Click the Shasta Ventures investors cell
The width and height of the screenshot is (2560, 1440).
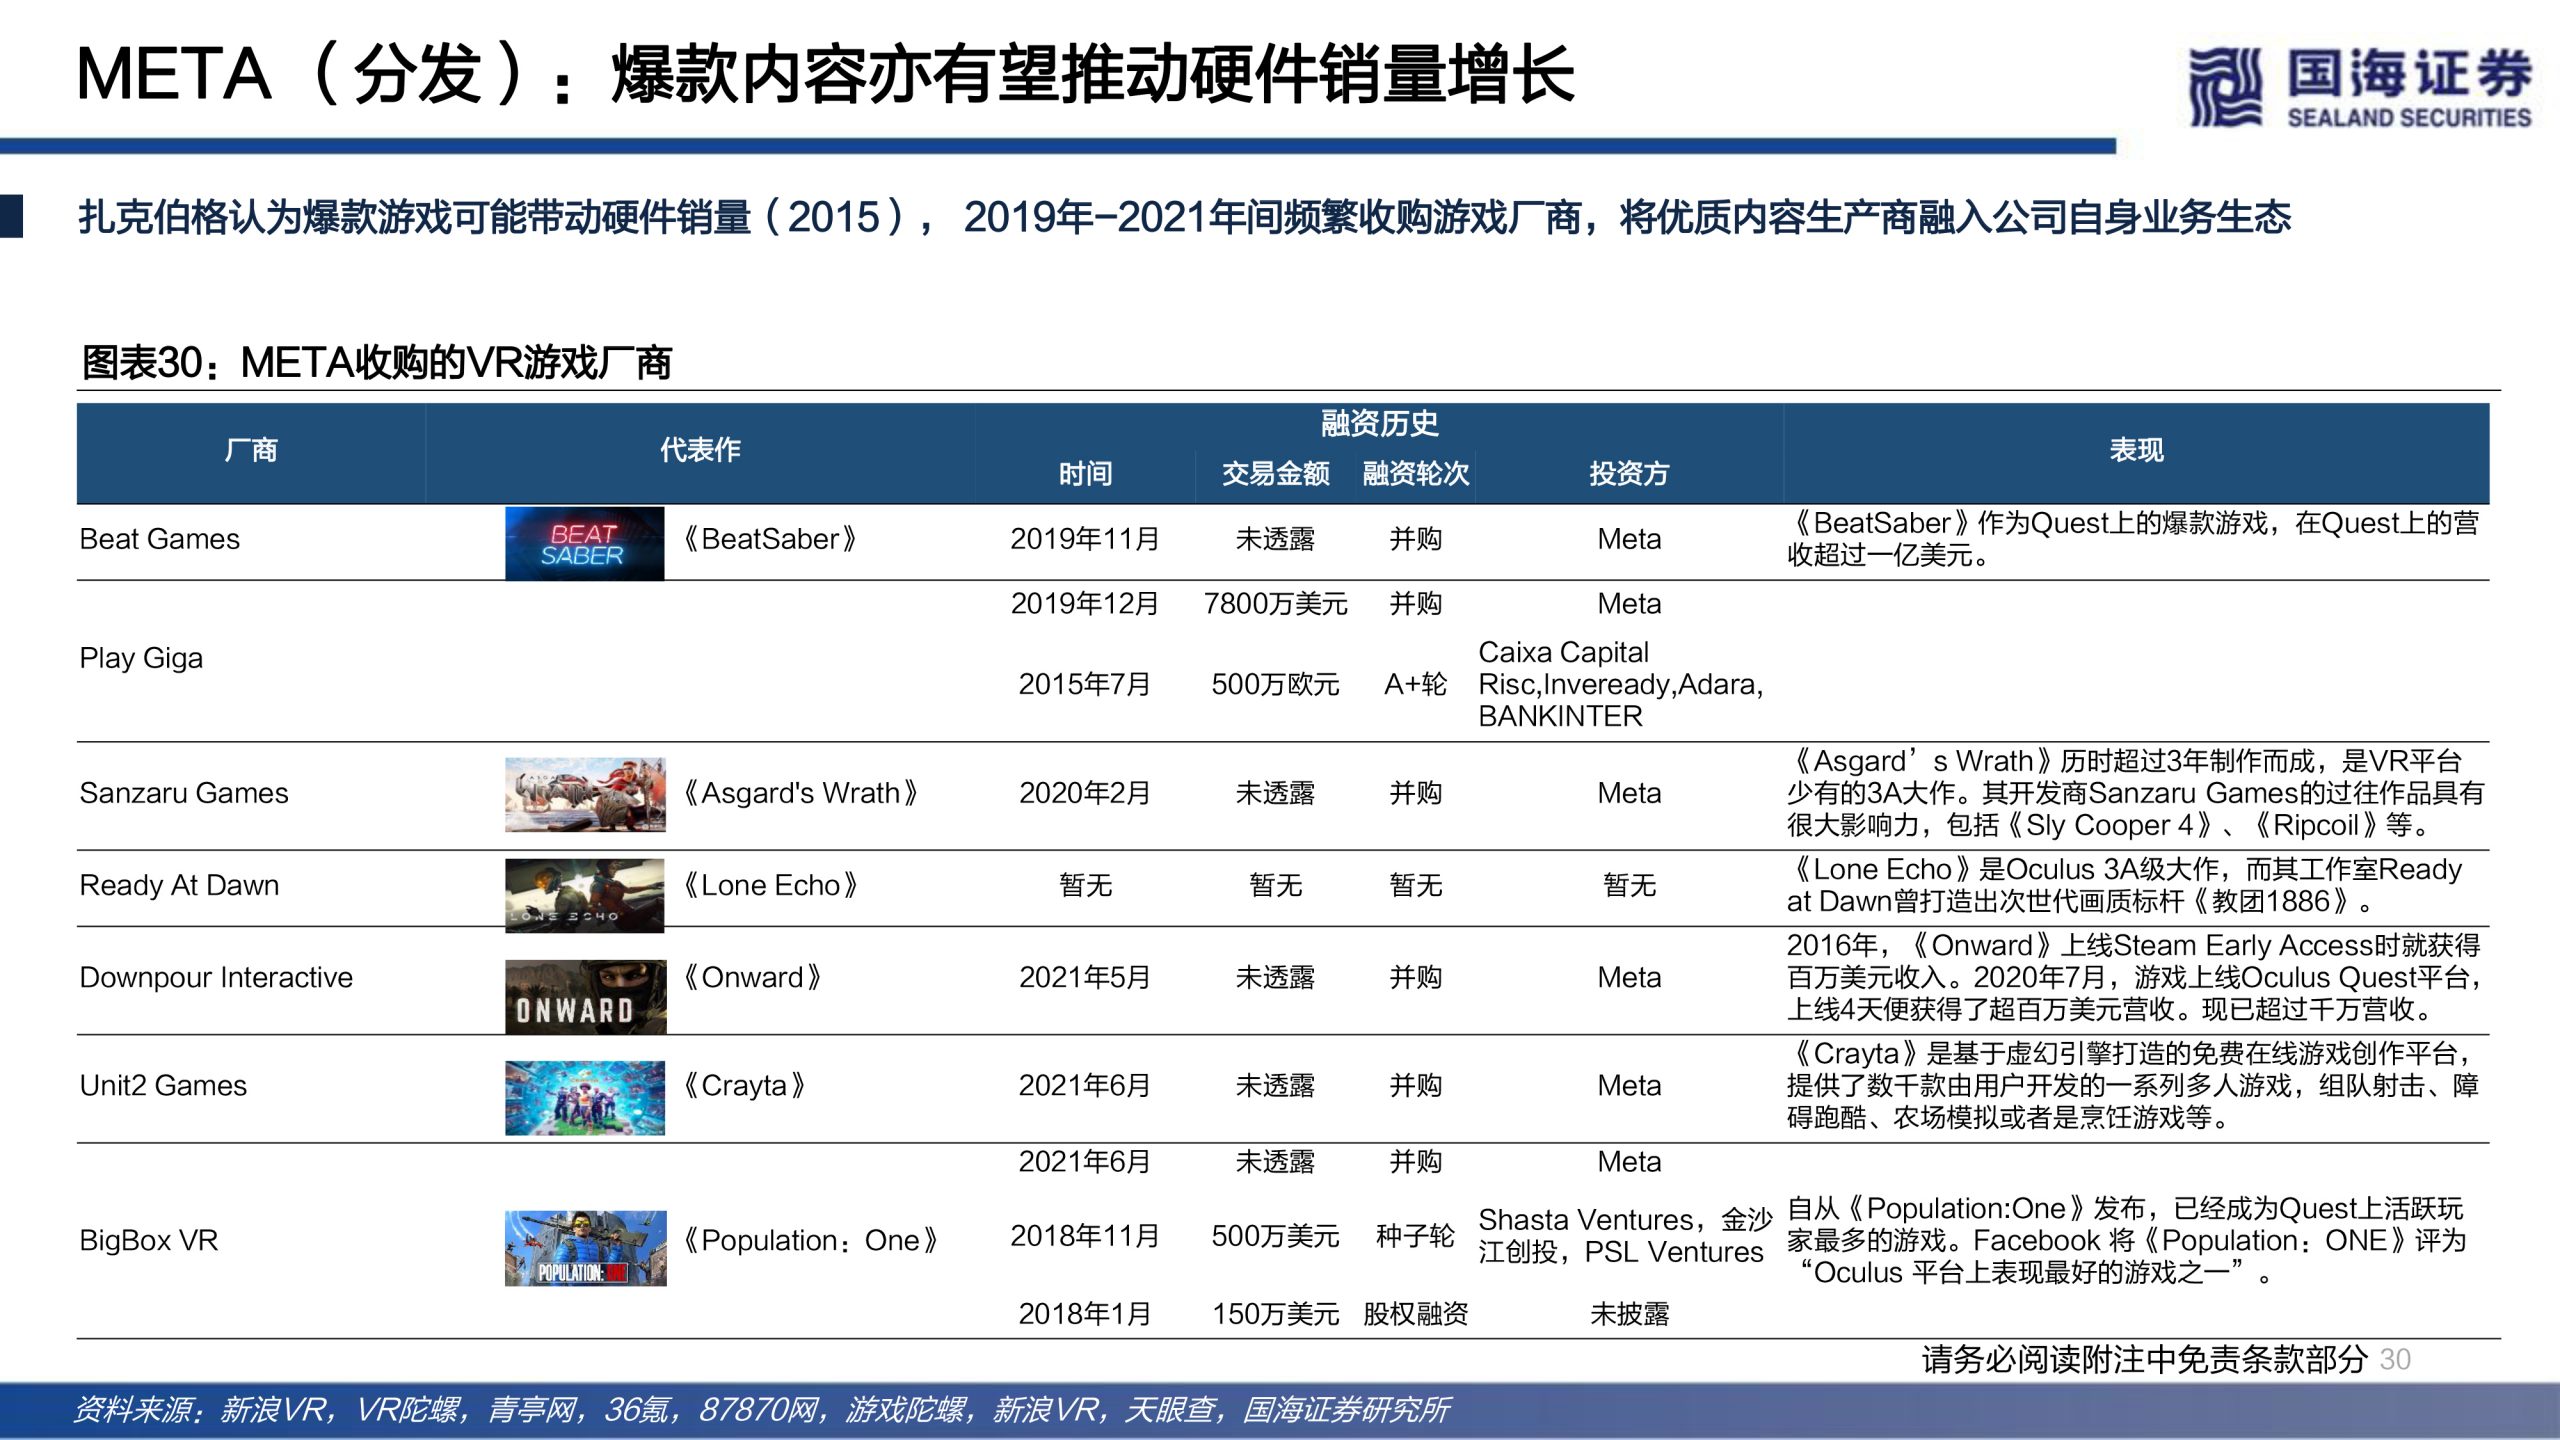[1625, 1236]
